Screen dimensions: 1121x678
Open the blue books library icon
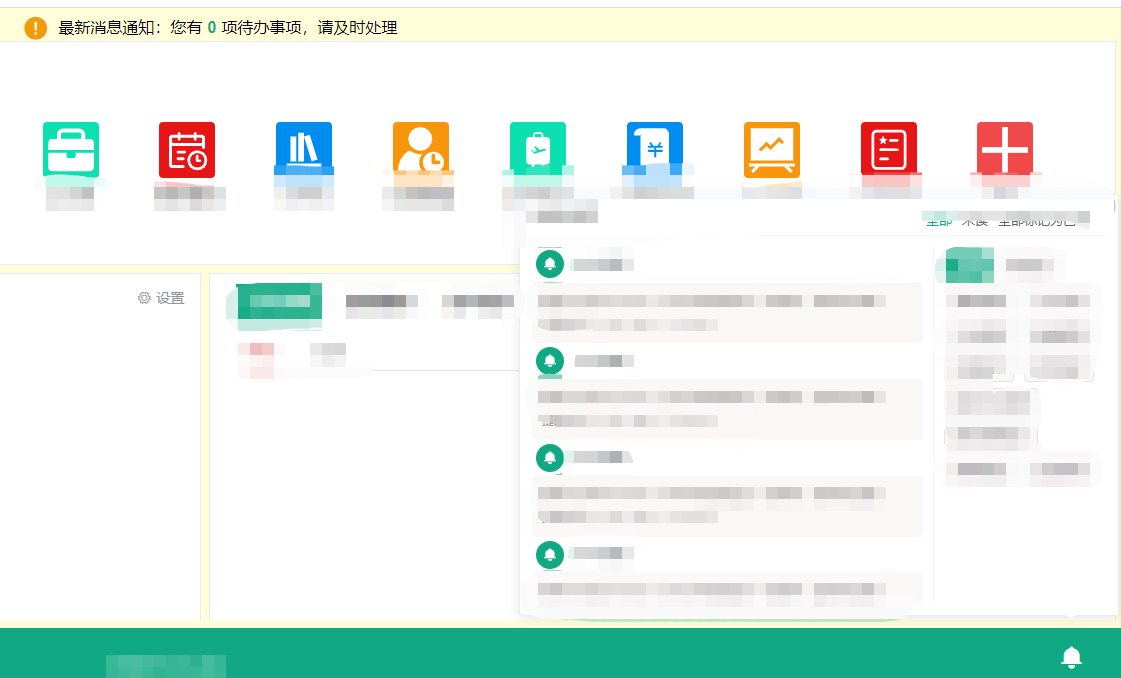coord(304,149)
